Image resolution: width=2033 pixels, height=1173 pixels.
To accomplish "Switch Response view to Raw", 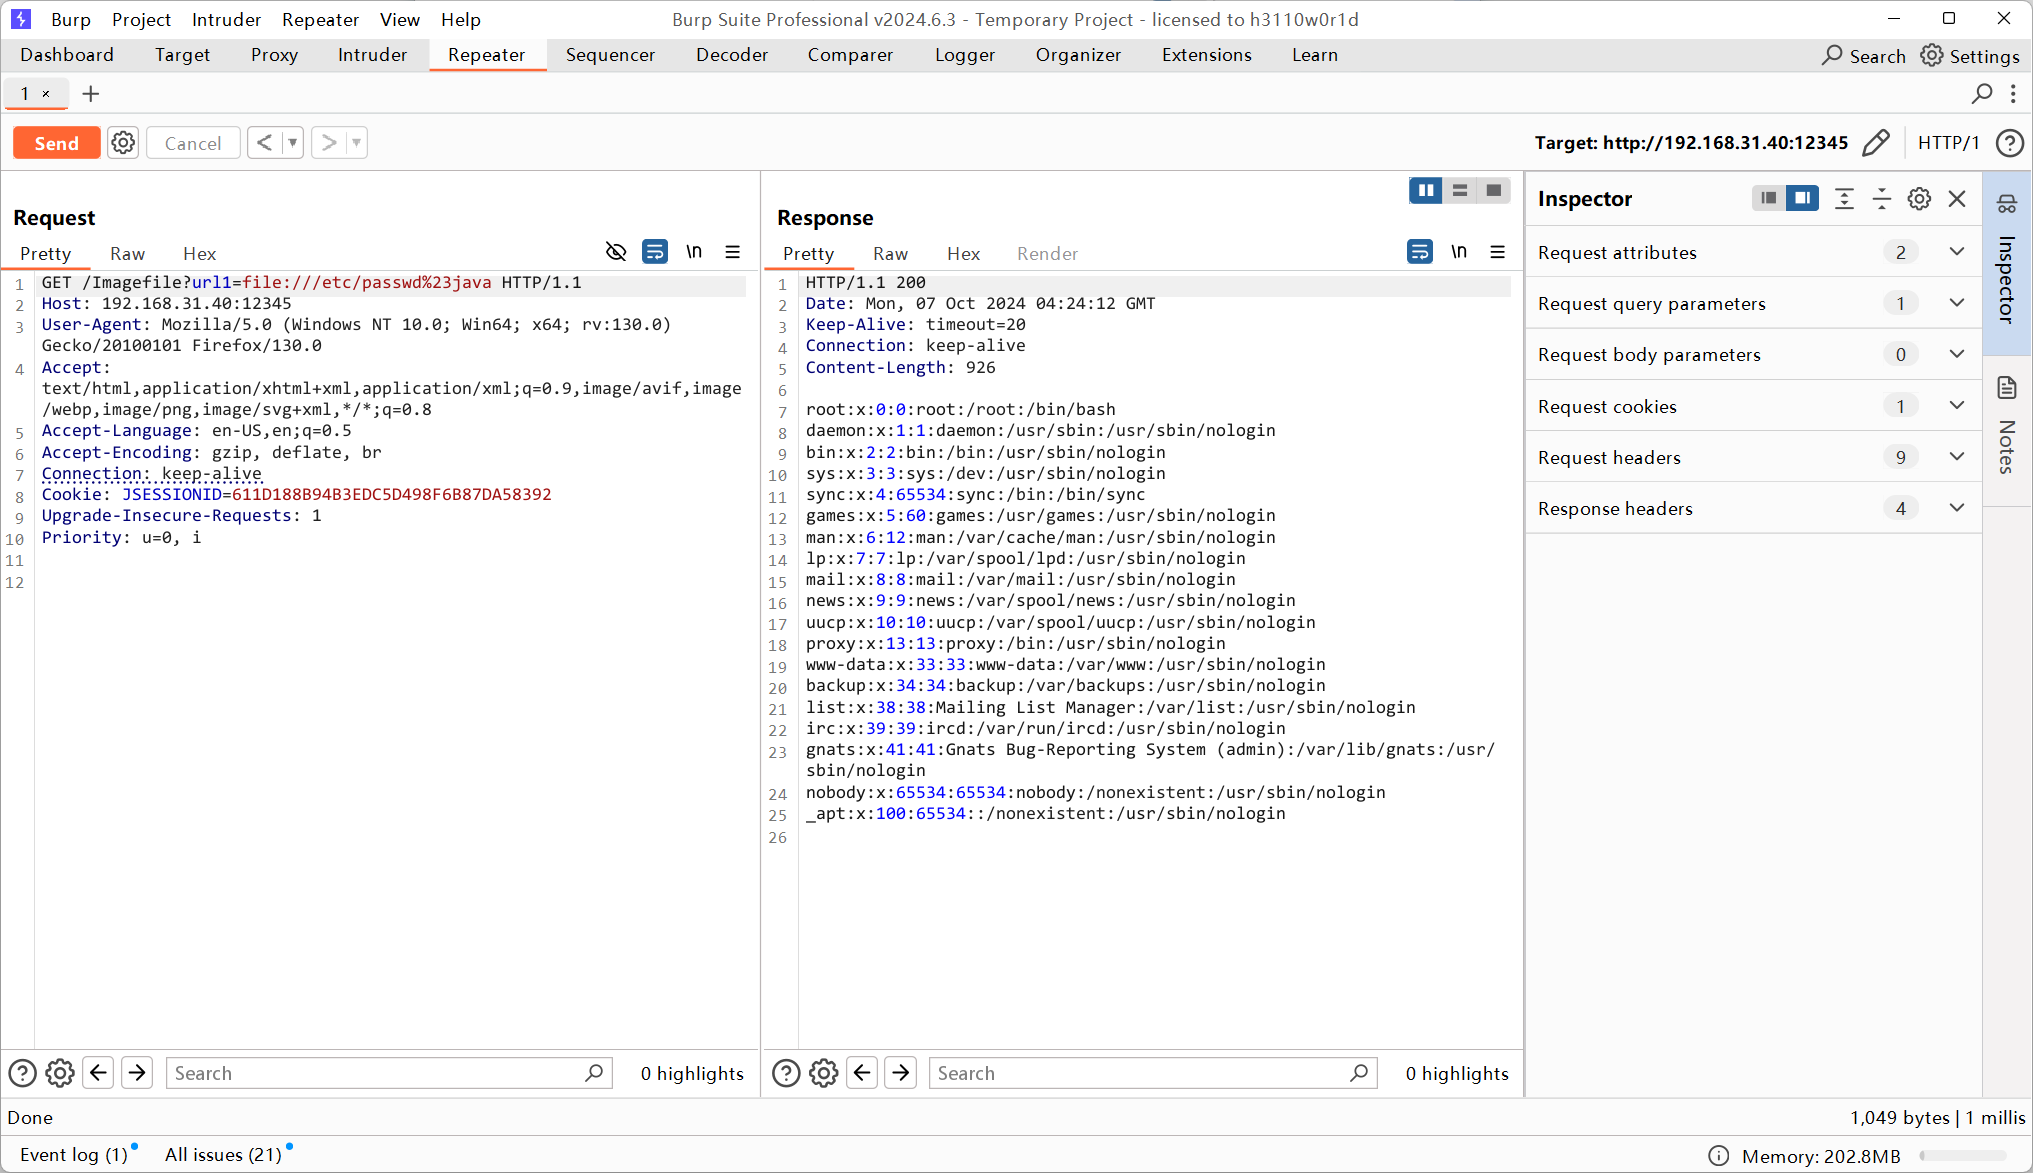I will pyautogui.click(x=890, y=254).
